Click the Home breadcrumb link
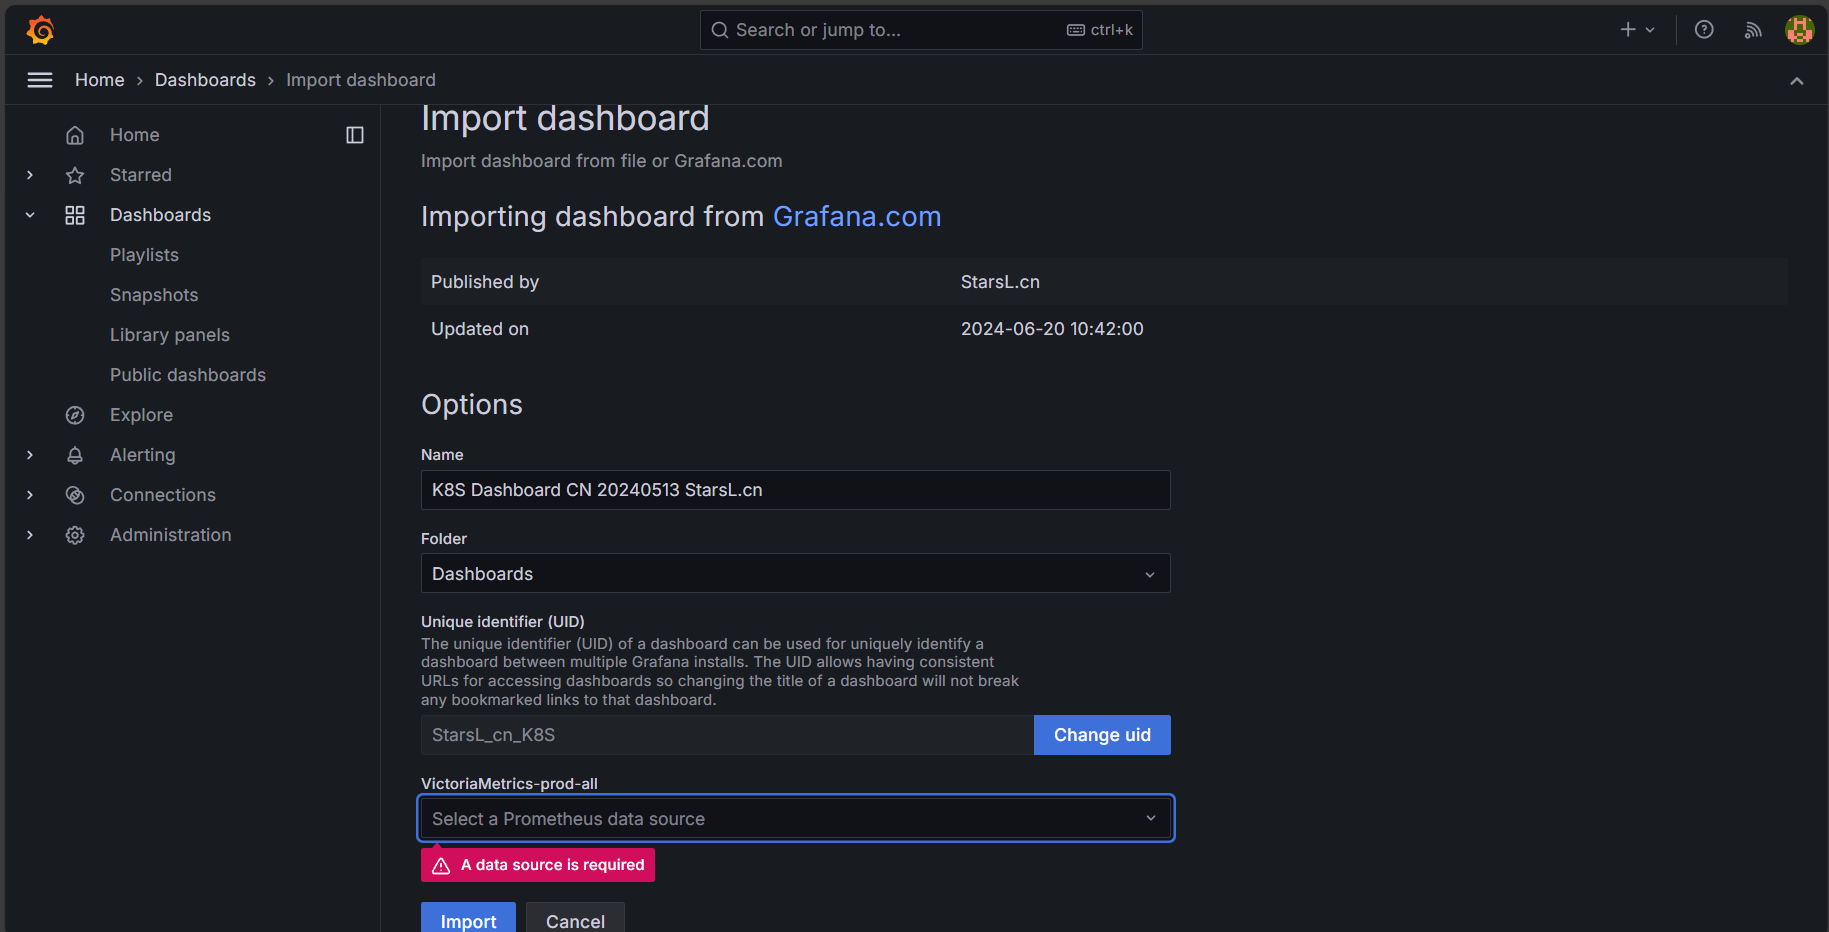The image size is (1829, 932). point(100,80)
